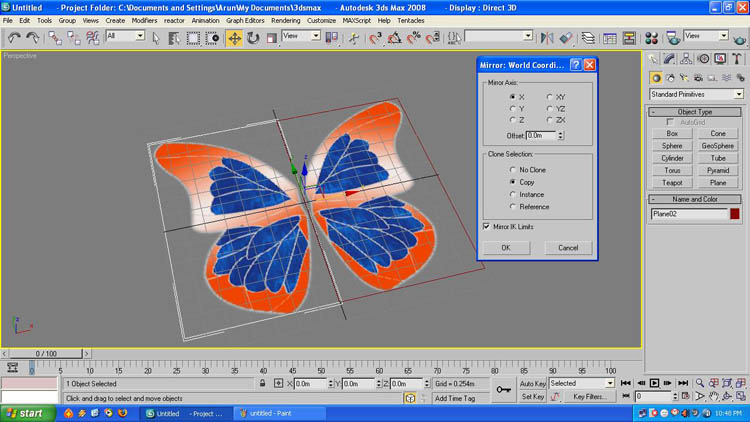This screenshot has width=750, height=422.
Task: Open the Utilities hammer tab icon
Action: 736,59
